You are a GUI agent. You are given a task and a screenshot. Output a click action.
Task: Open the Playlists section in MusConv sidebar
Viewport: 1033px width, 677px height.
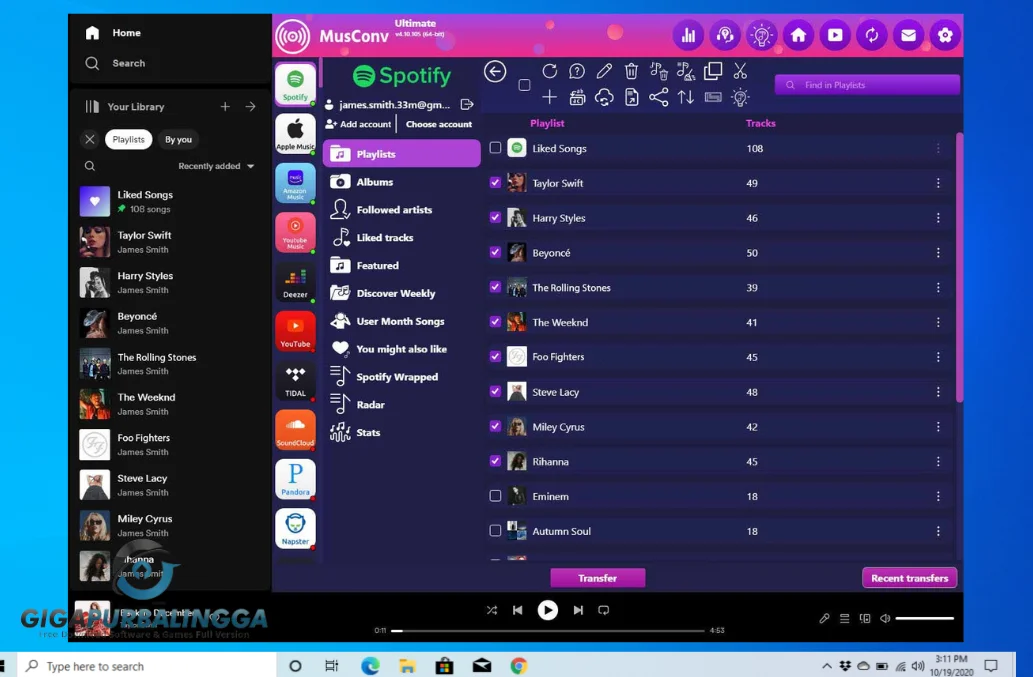pos(402,153)
